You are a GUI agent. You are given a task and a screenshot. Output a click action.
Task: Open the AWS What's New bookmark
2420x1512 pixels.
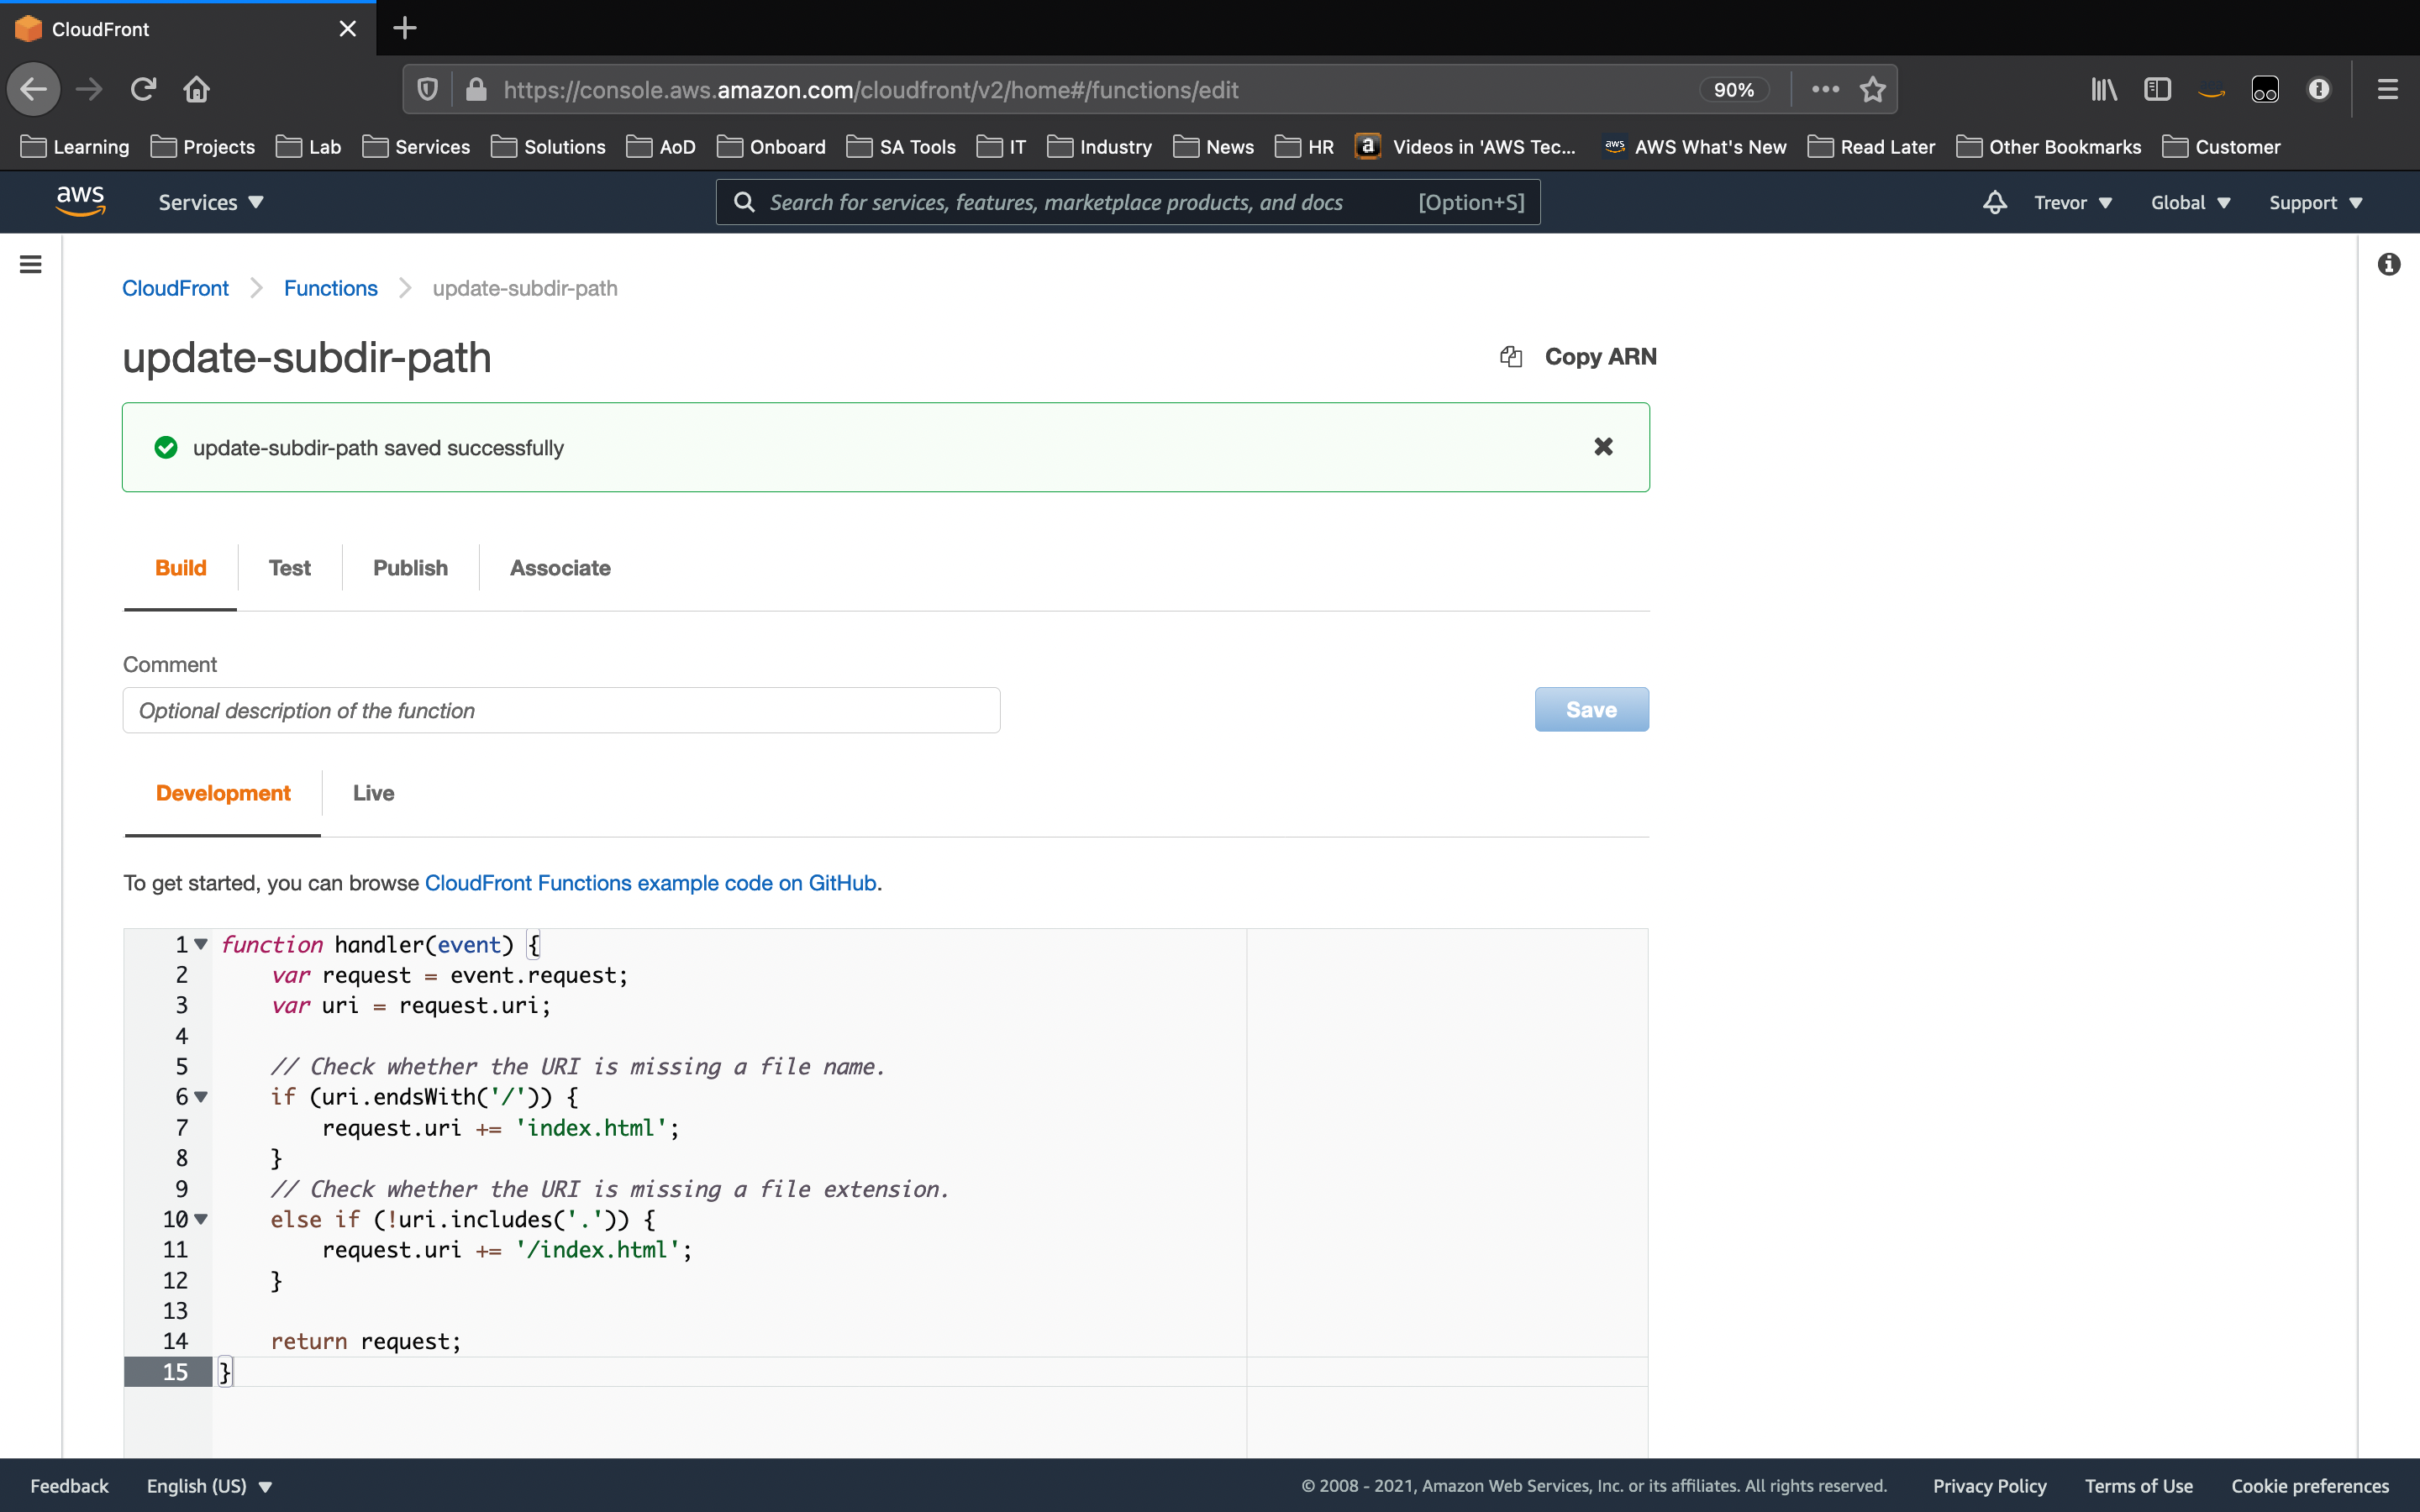pos(1695,147)
